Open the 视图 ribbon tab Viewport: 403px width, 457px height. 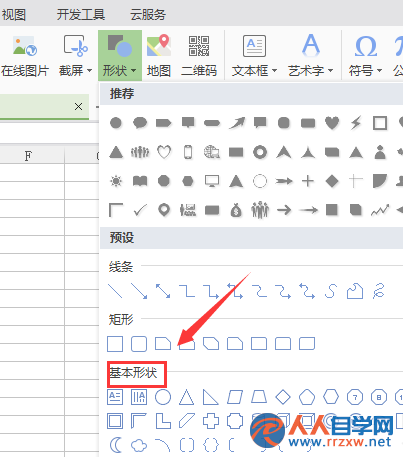coord(14,15)
